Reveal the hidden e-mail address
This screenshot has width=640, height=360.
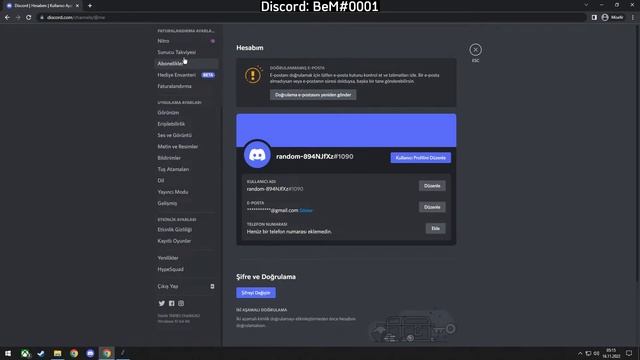point(306,211)
